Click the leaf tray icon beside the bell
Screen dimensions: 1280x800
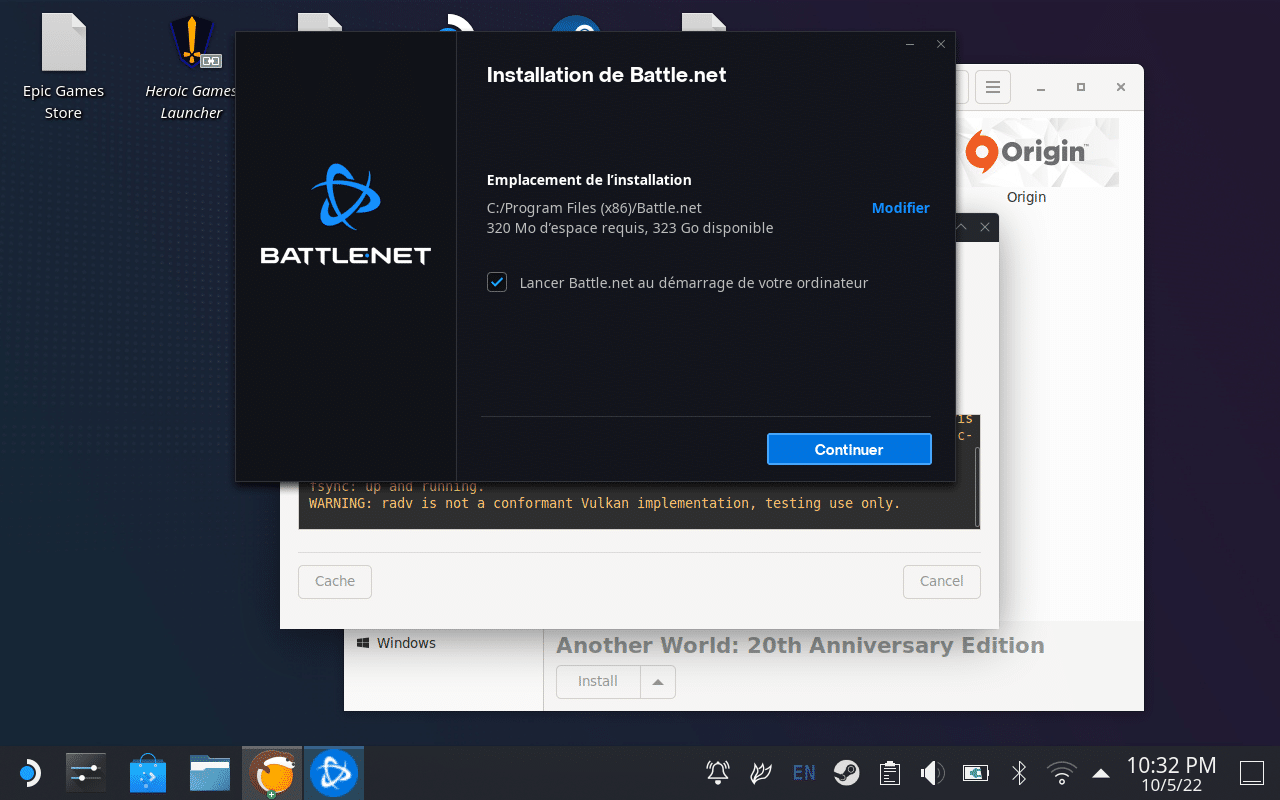[x=761, y=772]
